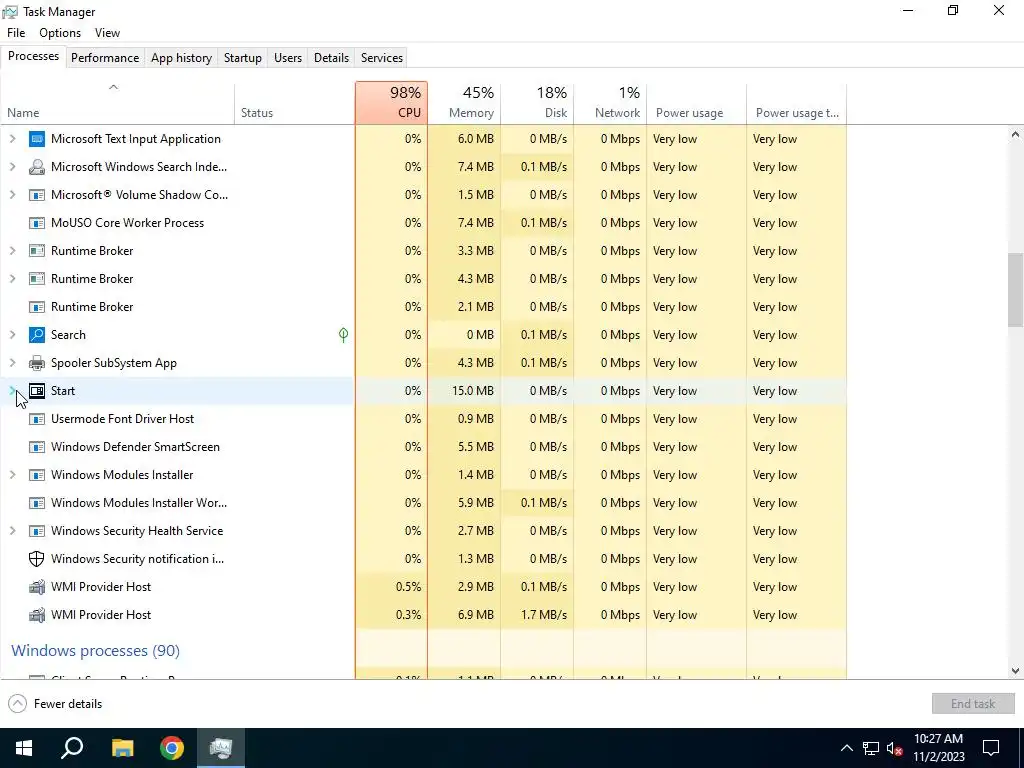This screenshot has height=768, width=1024.
Task: Click Task Manager taskbar icon
Action: pyautogui.click(x=221, y=748)
